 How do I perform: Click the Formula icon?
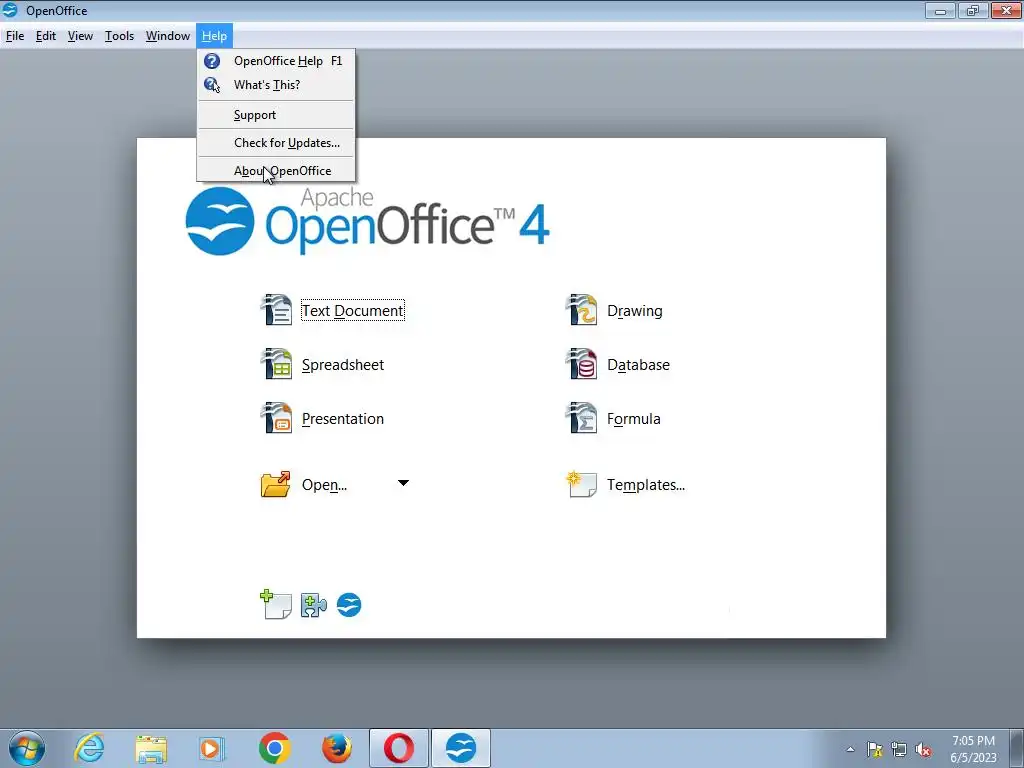[x=581, y=419]
